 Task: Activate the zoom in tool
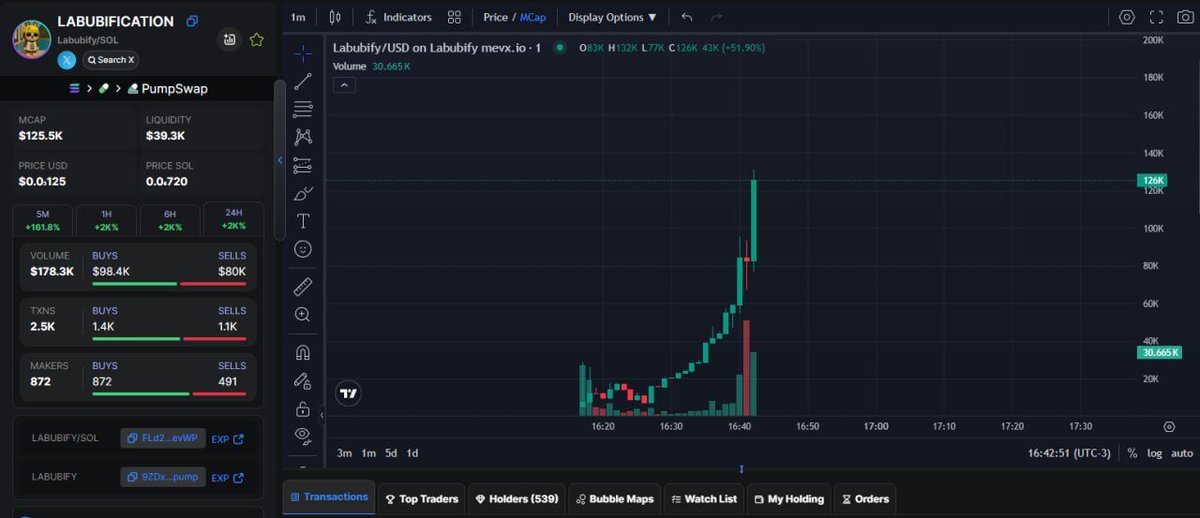(x=303, y=315)
